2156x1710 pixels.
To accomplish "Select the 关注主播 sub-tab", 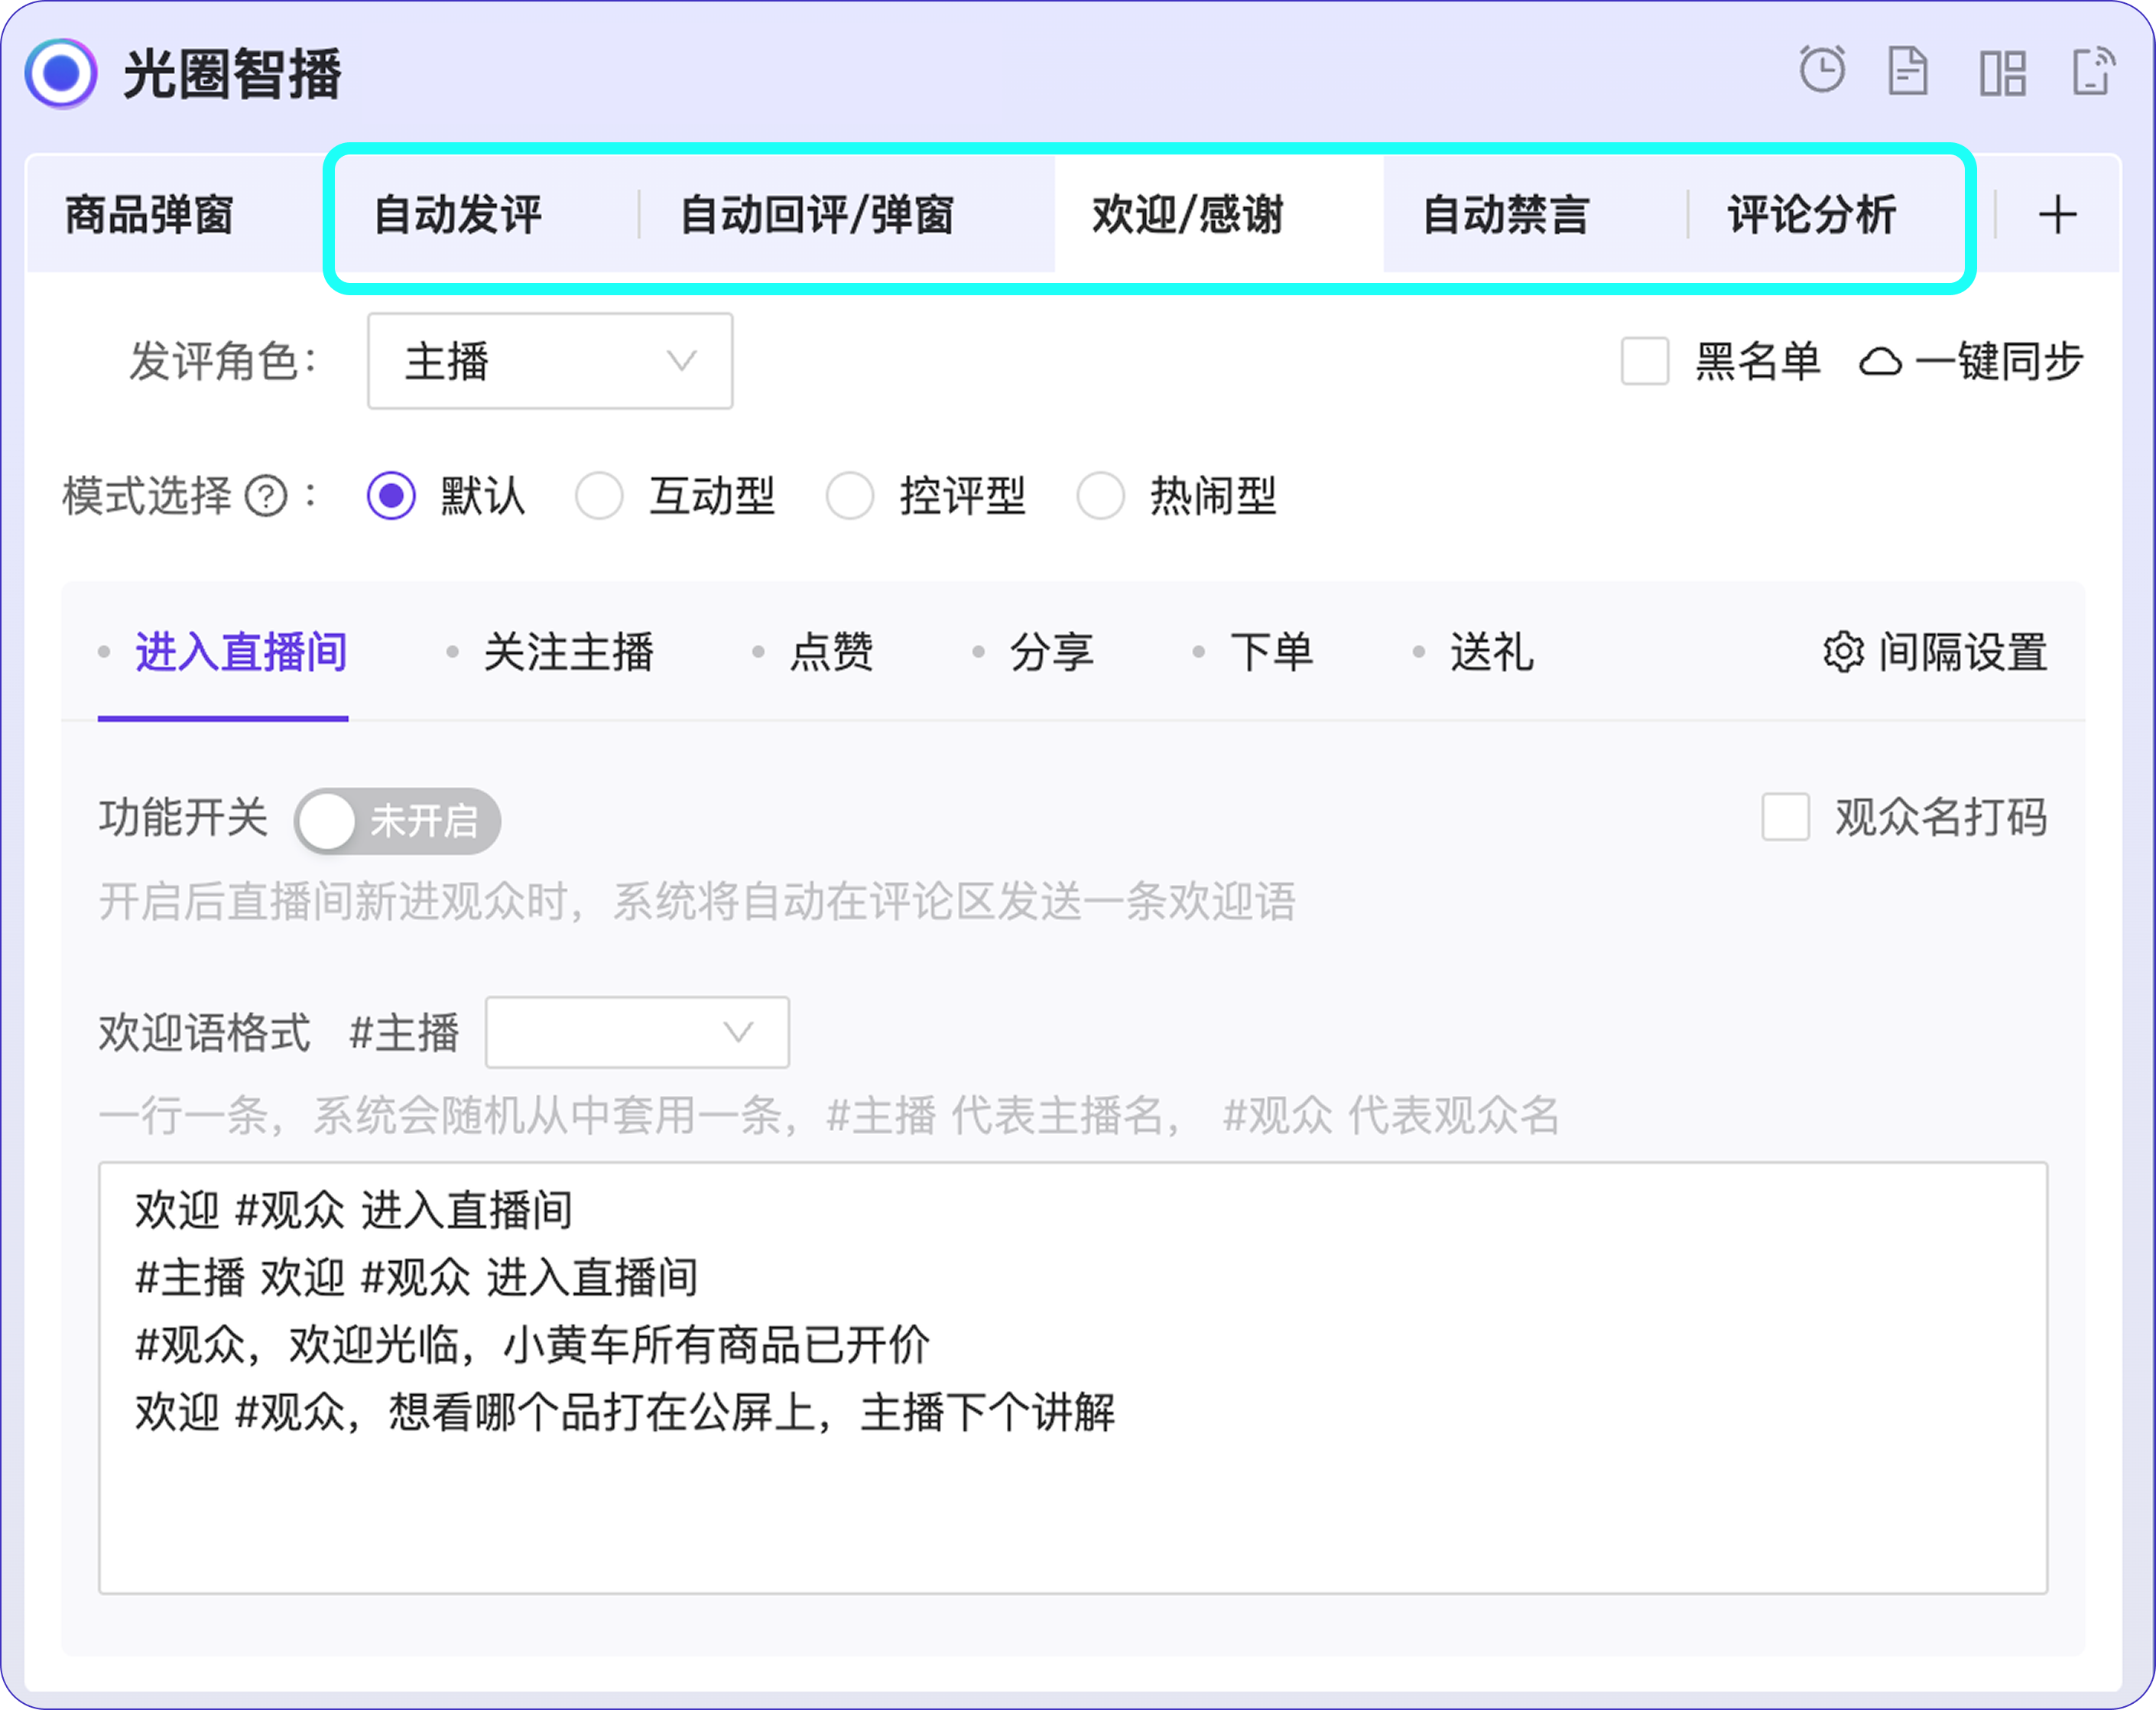I will click(x=568, y=652).
